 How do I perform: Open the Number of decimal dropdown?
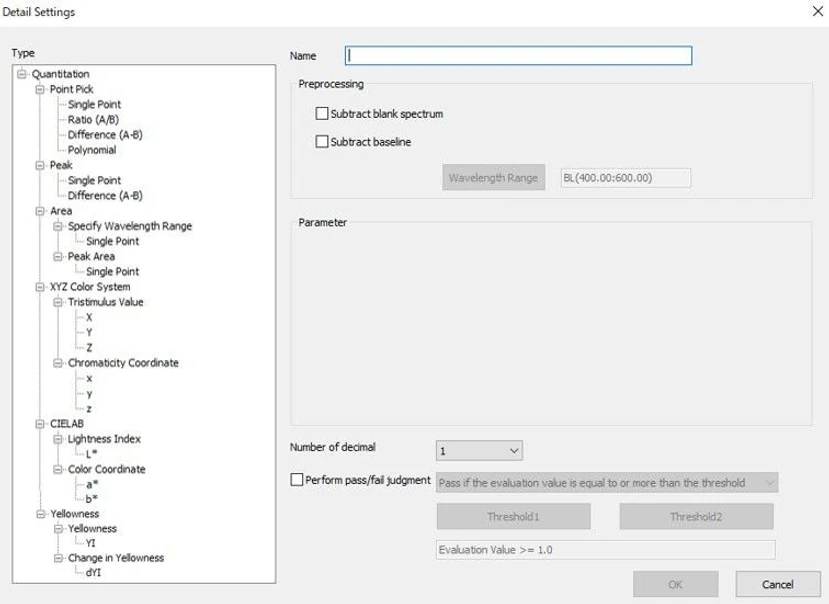(x=479, y=452)
